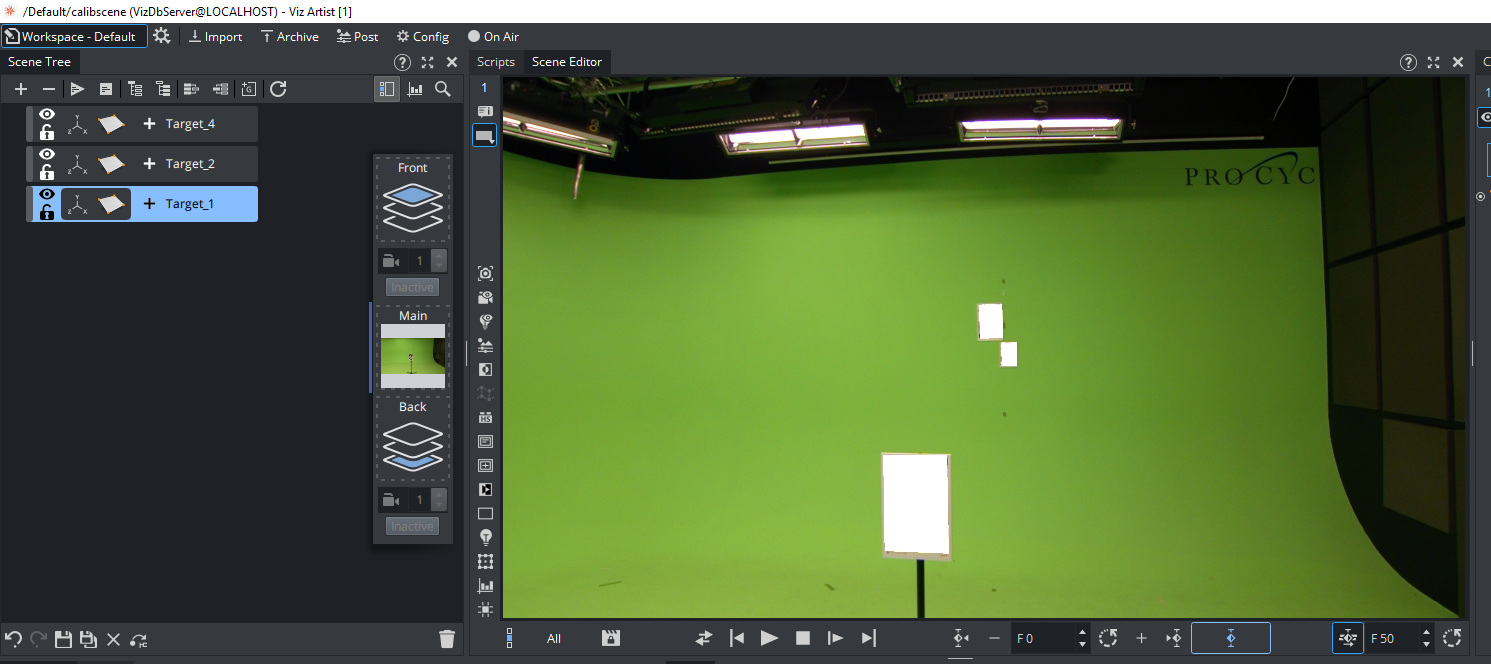Viewport: 1491px width, 664px height.
Task: Click the refresh icon in Scene Tree toolbar
Action: [278, 89]
